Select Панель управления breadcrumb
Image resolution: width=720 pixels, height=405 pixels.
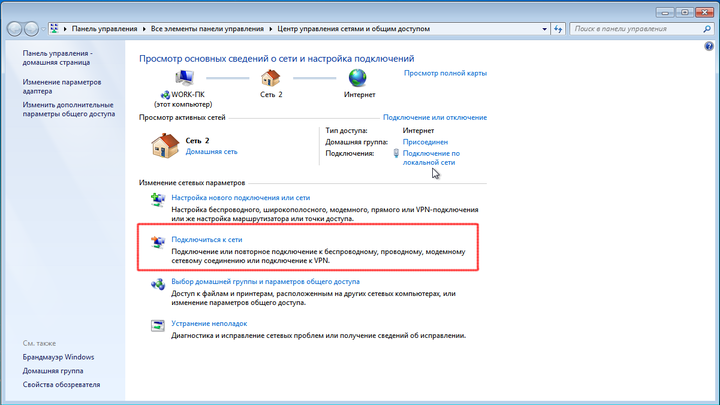(x=104, y=29)
